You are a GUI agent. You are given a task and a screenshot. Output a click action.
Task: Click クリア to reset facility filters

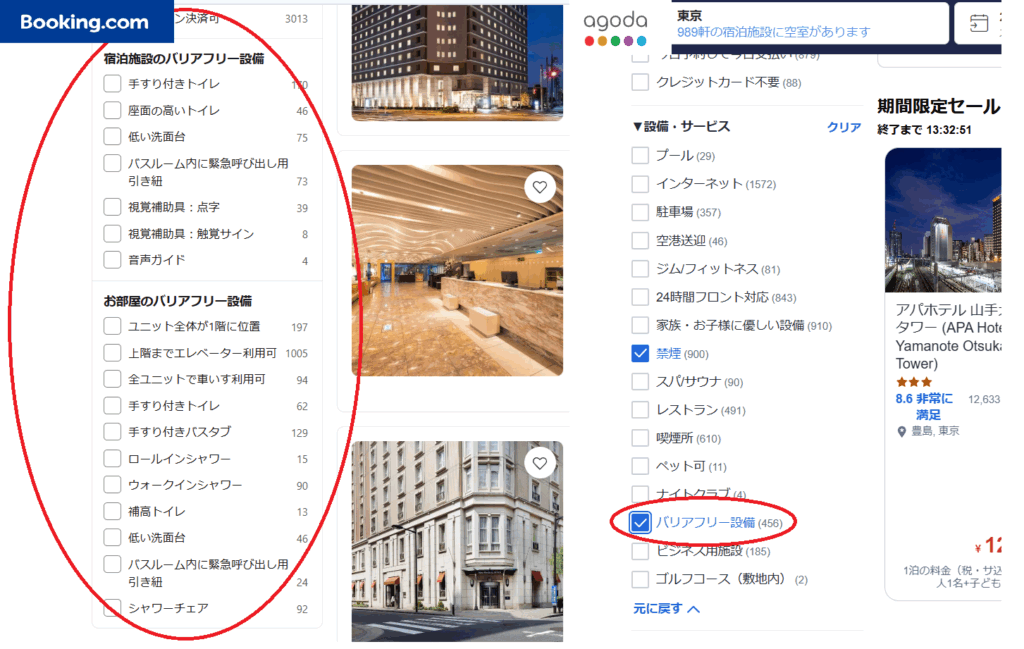pos(843,127)
